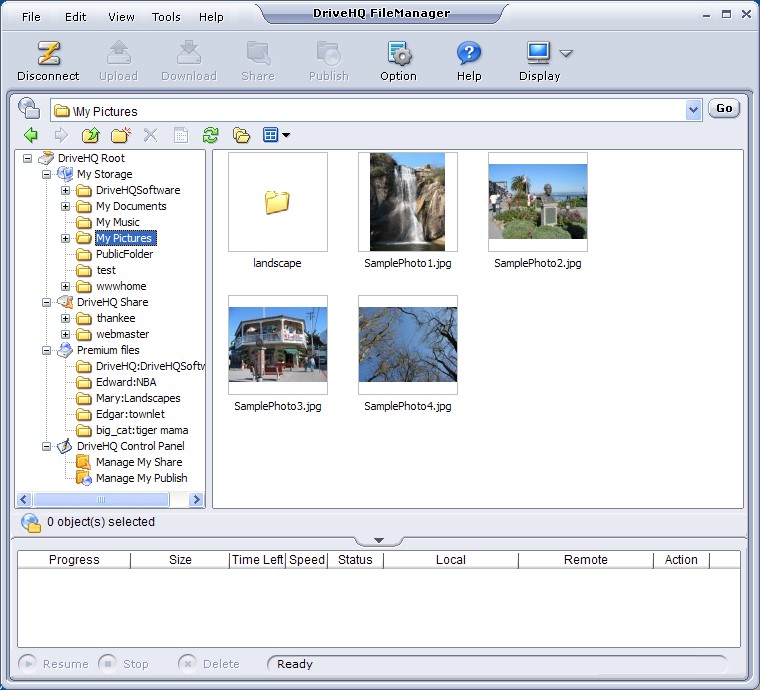Create a new folder with toolbar icon
The image size is (760, 690).
coord(120,135)
